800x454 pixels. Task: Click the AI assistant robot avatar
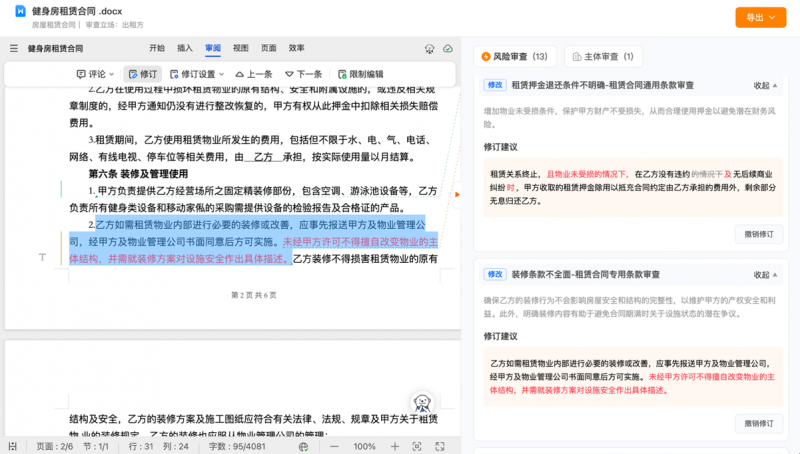tap(423, 403)
